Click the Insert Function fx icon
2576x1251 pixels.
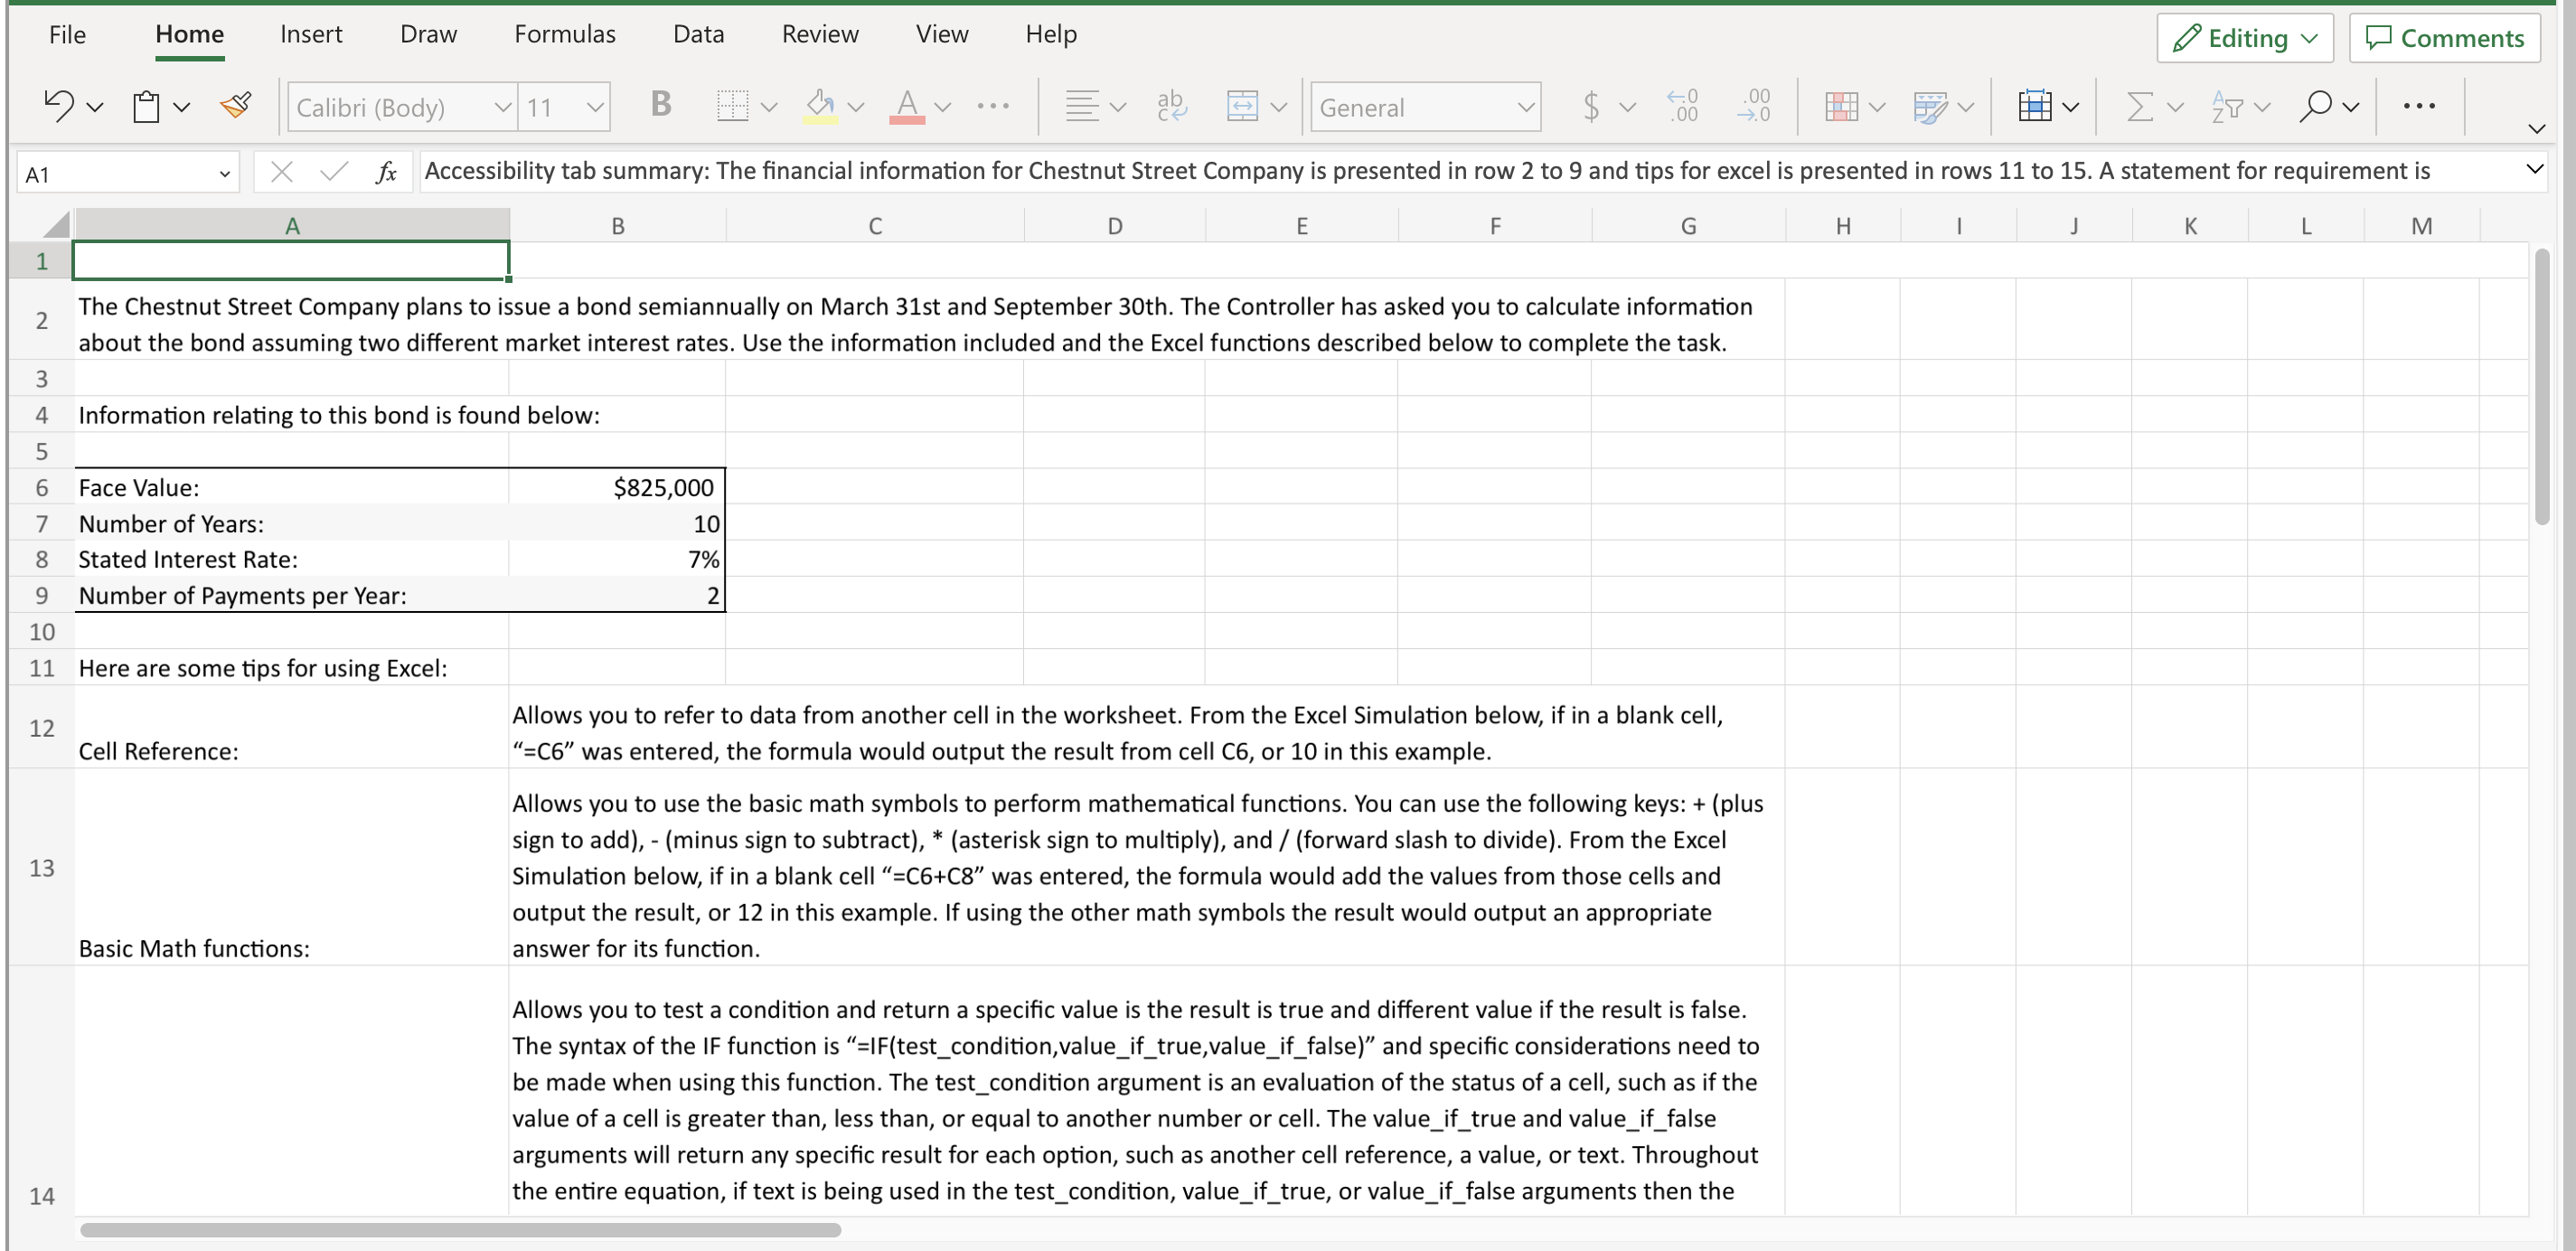tap(386, 171)
